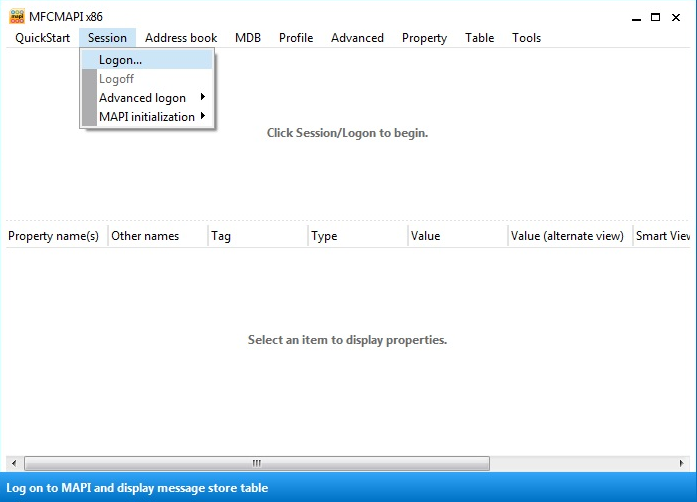Click the horizontal scrollbar thumb
This screenshot has width=697, height=502.
(257, 463)
